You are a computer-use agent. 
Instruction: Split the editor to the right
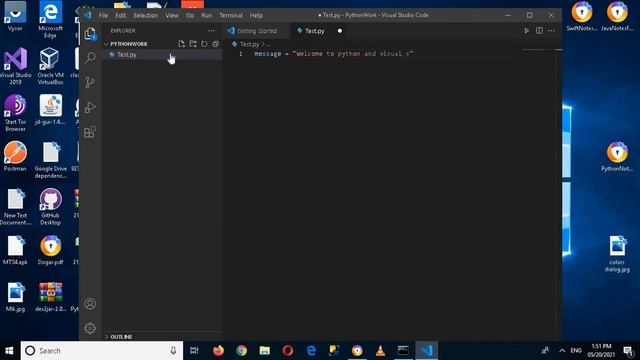[539, 31]
